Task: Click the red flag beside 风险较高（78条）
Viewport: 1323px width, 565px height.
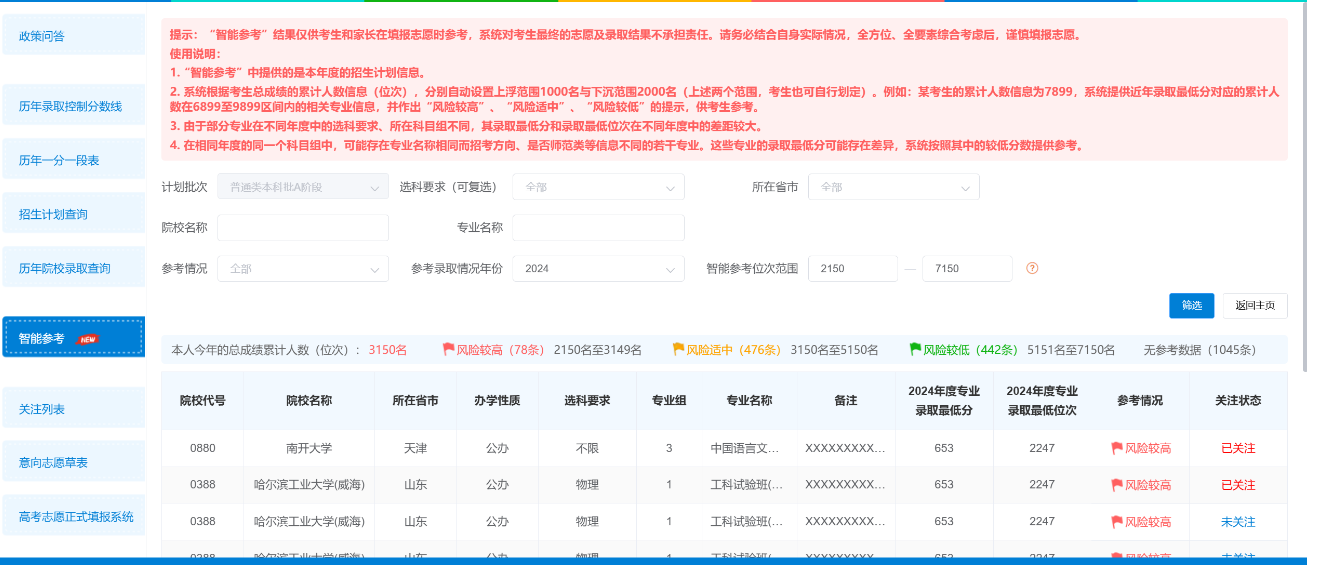Action: point(448,350)
